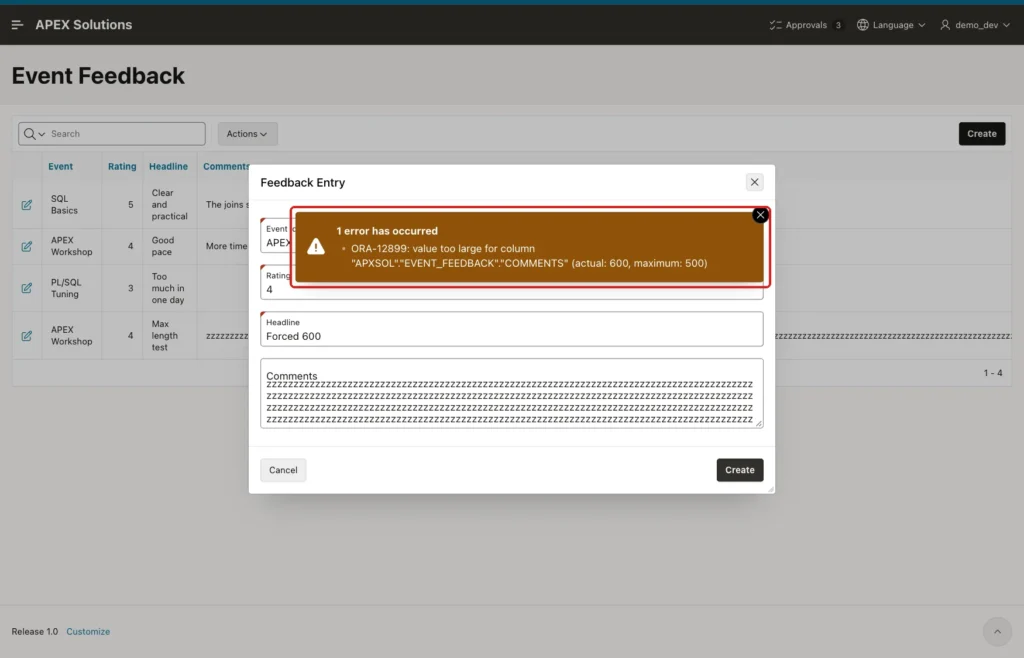Screen dimensions: 1024x658
Task: Expand the Language dropdown
Action: coord(891,25)
